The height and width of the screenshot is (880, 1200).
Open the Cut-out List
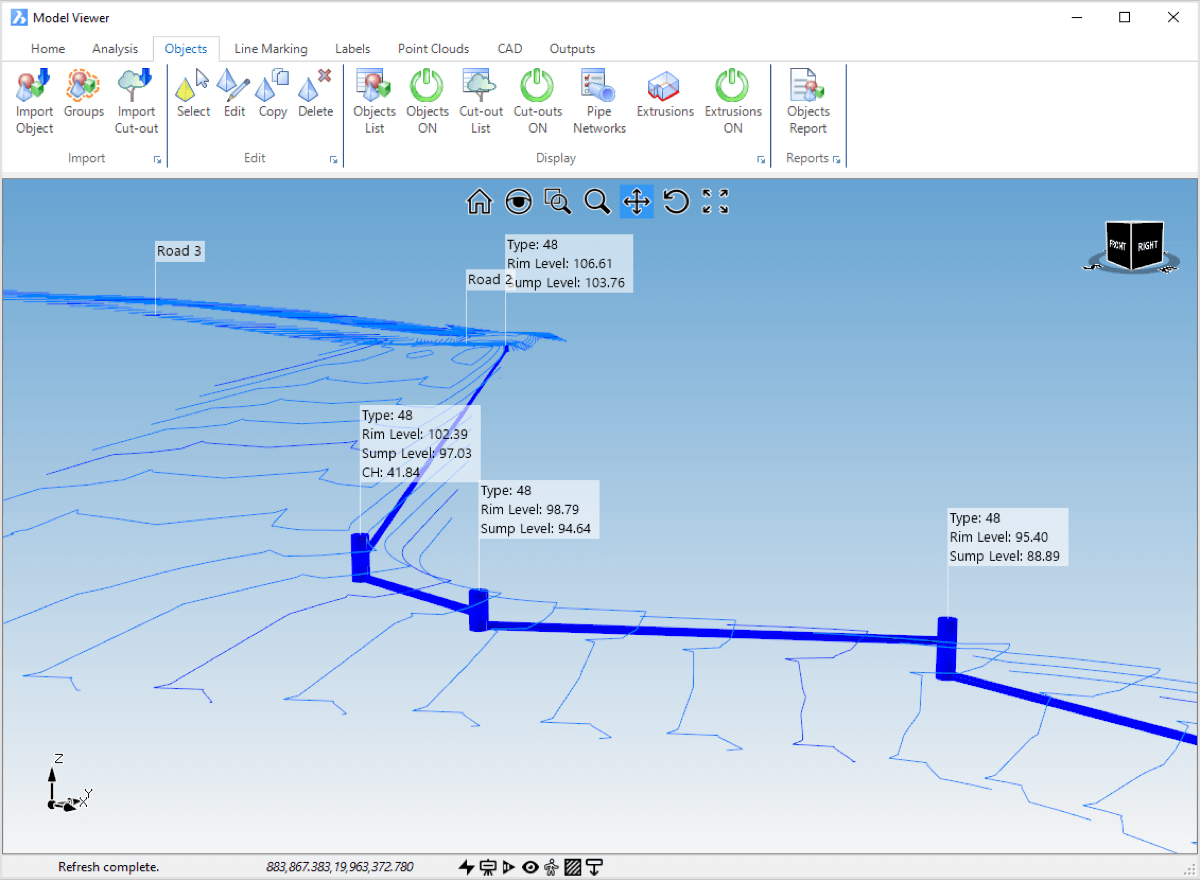coord(481,102)
